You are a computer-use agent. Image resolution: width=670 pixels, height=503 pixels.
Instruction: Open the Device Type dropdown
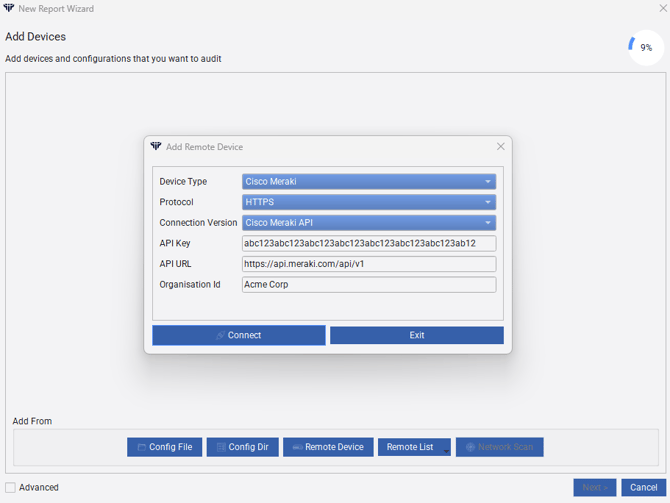pyautogui.click(x=369, y=182)
